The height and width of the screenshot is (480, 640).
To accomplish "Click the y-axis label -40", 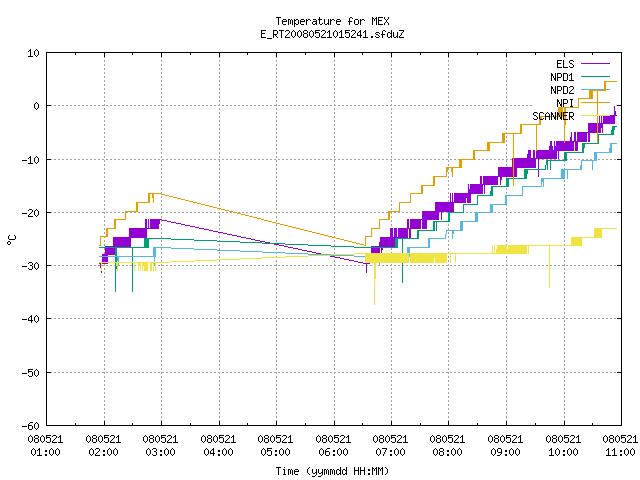I will pyautogui.click(x=31, y=319).
